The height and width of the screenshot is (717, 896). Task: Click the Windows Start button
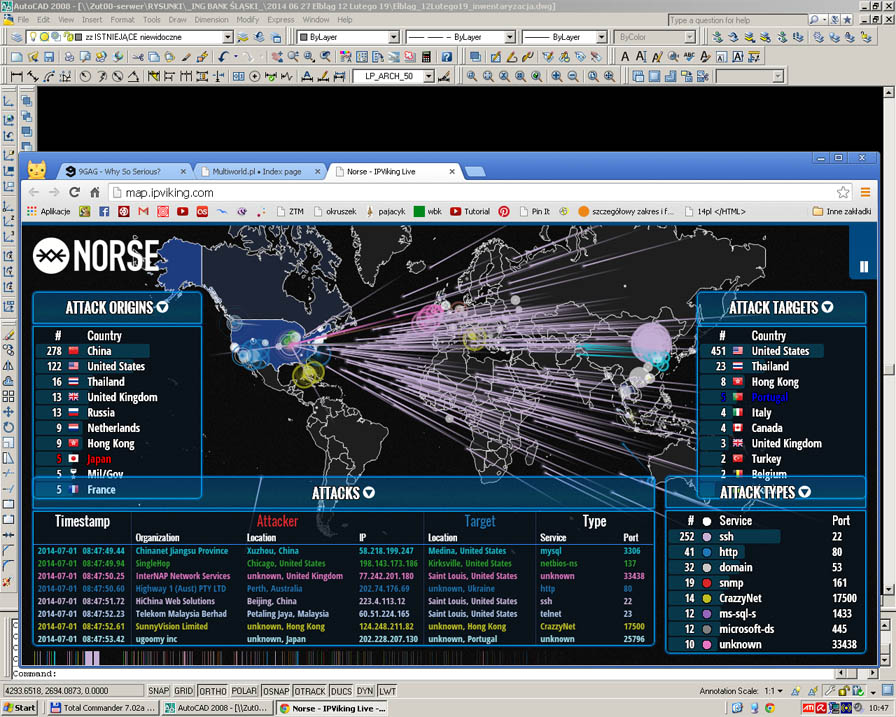point(20,708)
